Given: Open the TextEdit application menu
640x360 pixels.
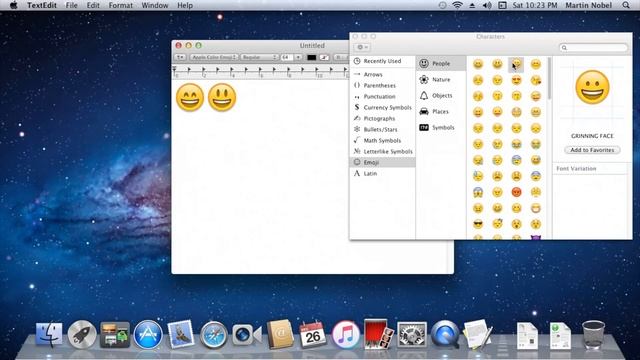Looking at the screenshot, I should pos(42,5).
